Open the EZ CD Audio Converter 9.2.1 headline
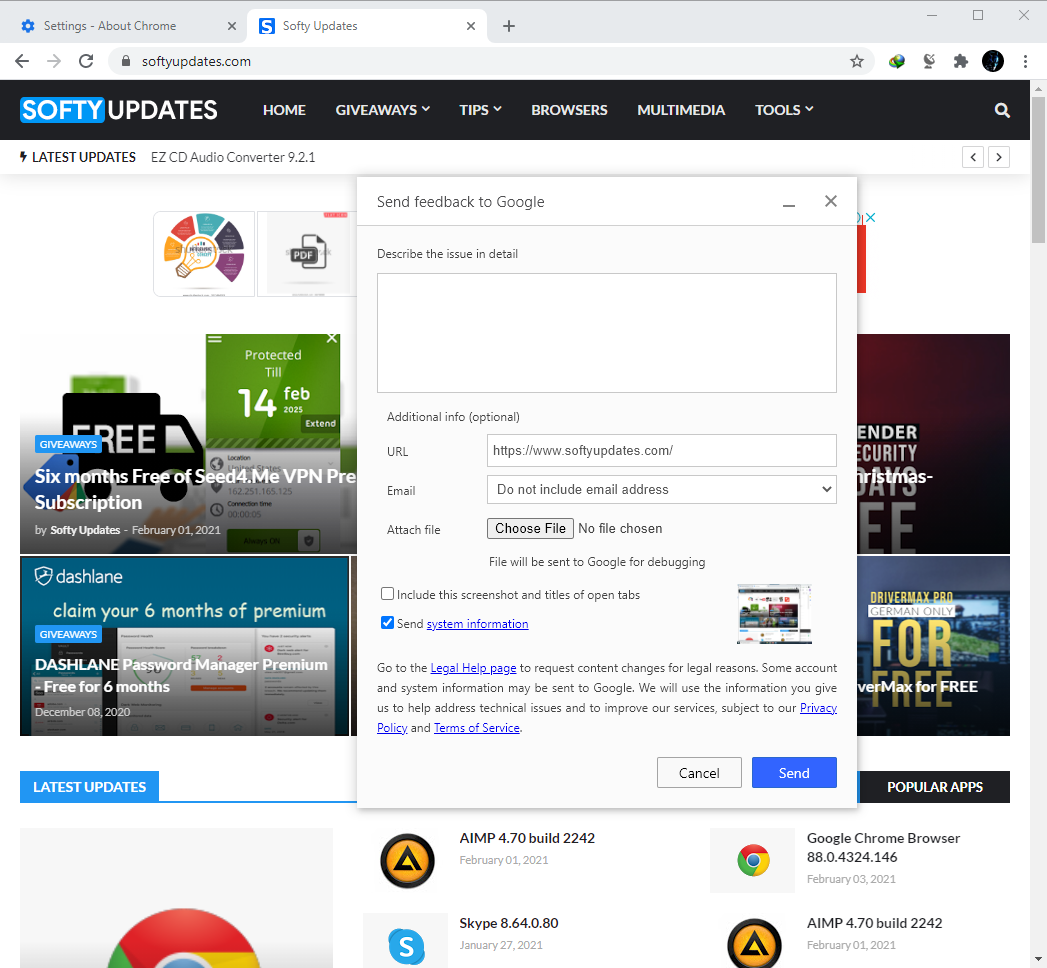The width and height of the screenshot is (1047, 968). pyautogui.click(x=233, y=158)
